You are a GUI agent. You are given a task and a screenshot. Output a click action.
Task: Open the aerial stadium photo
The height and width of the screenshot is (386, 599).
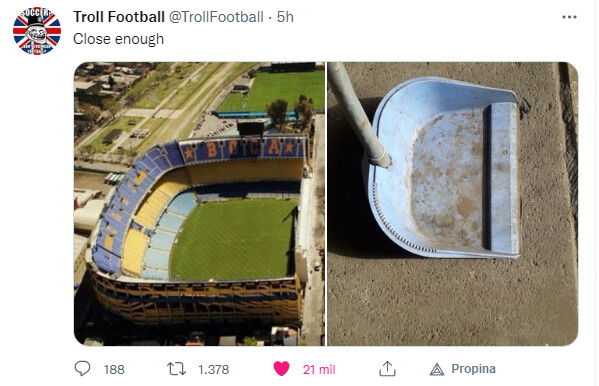(x=199, y=204)
